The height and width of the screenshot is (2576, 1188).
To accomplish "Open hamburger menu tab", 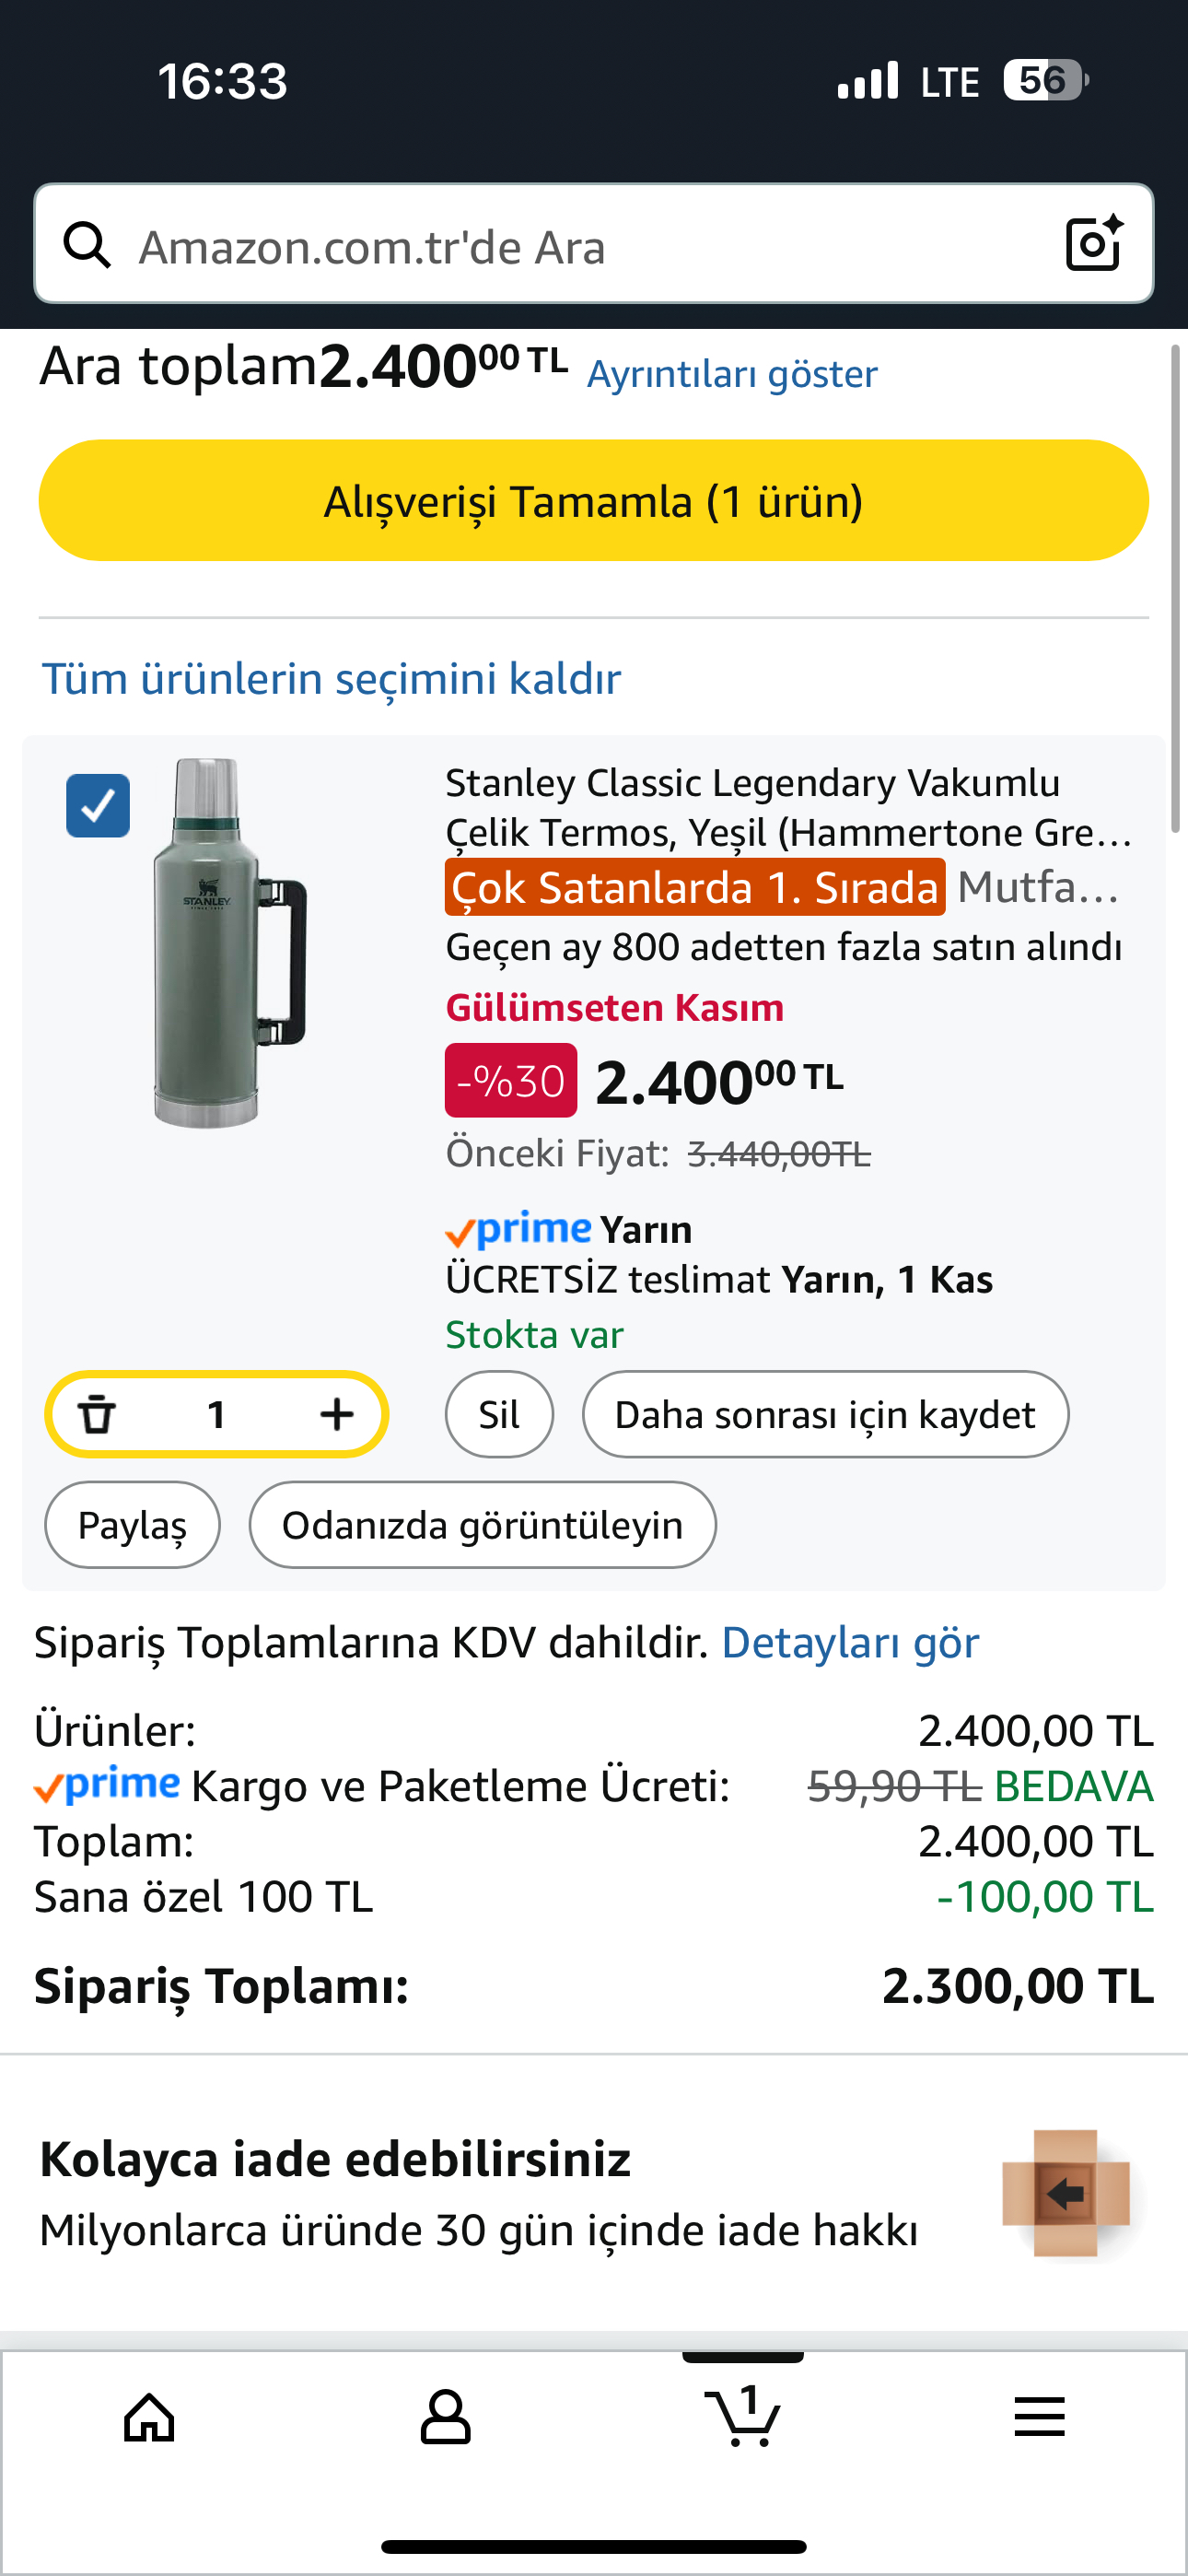I will tap(1039, 2418).
